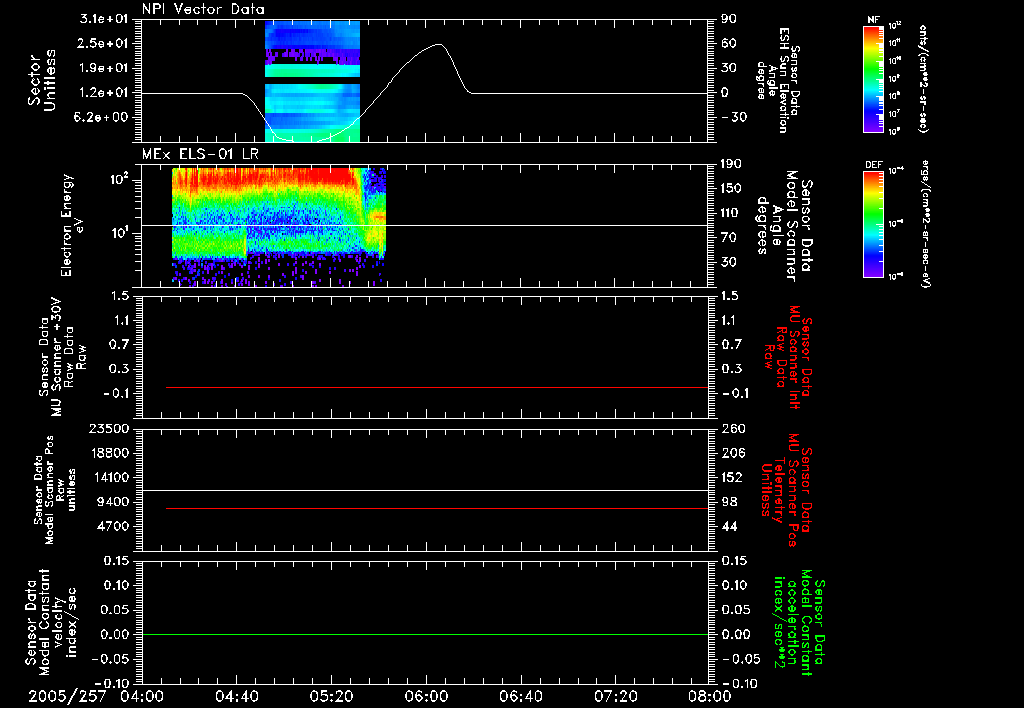The image size is (1024, 708).
Task: Click the peak of the sun elevation curve
Action: 440,44
